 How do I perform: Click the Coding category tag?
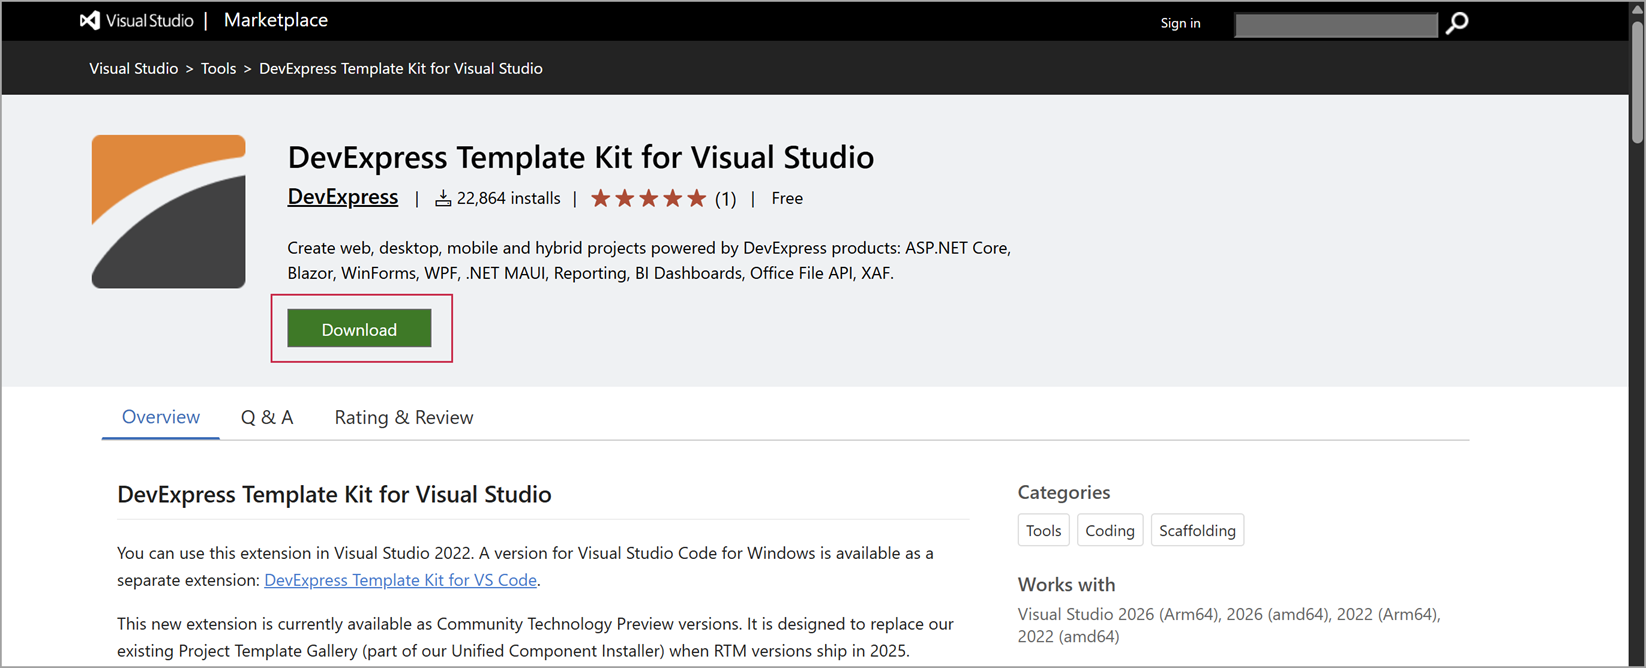(x=1110, y=530)
